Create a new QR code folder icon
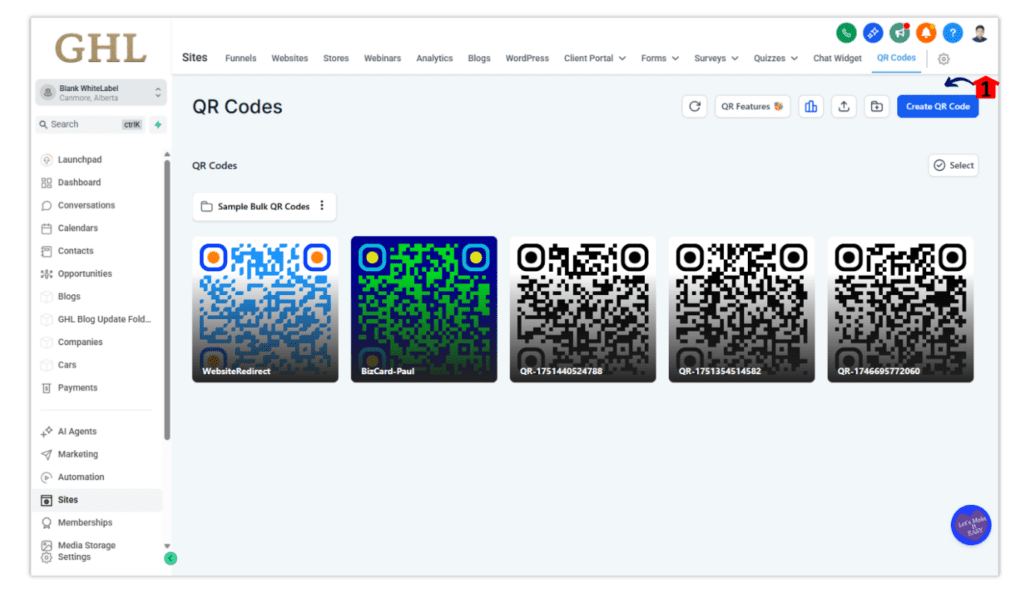The width and height of the screenshot is (1024, 596). (x=874, y=106)
